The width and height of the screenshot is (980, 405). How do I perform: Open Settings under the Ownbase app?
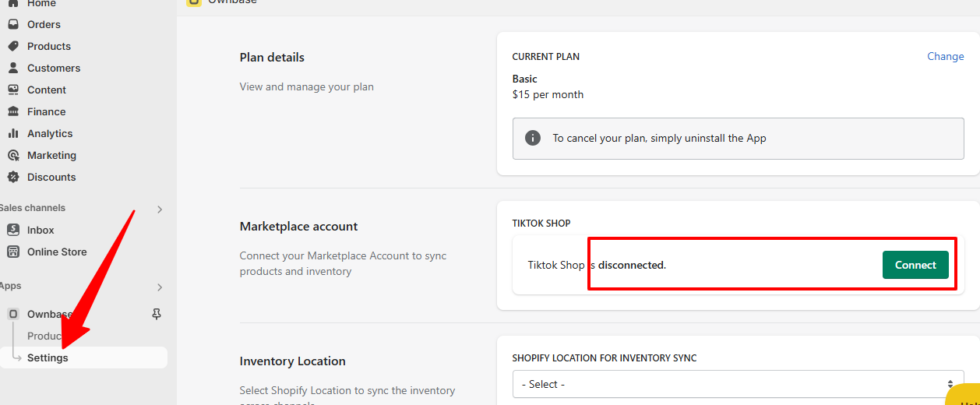tap(48, 358)
